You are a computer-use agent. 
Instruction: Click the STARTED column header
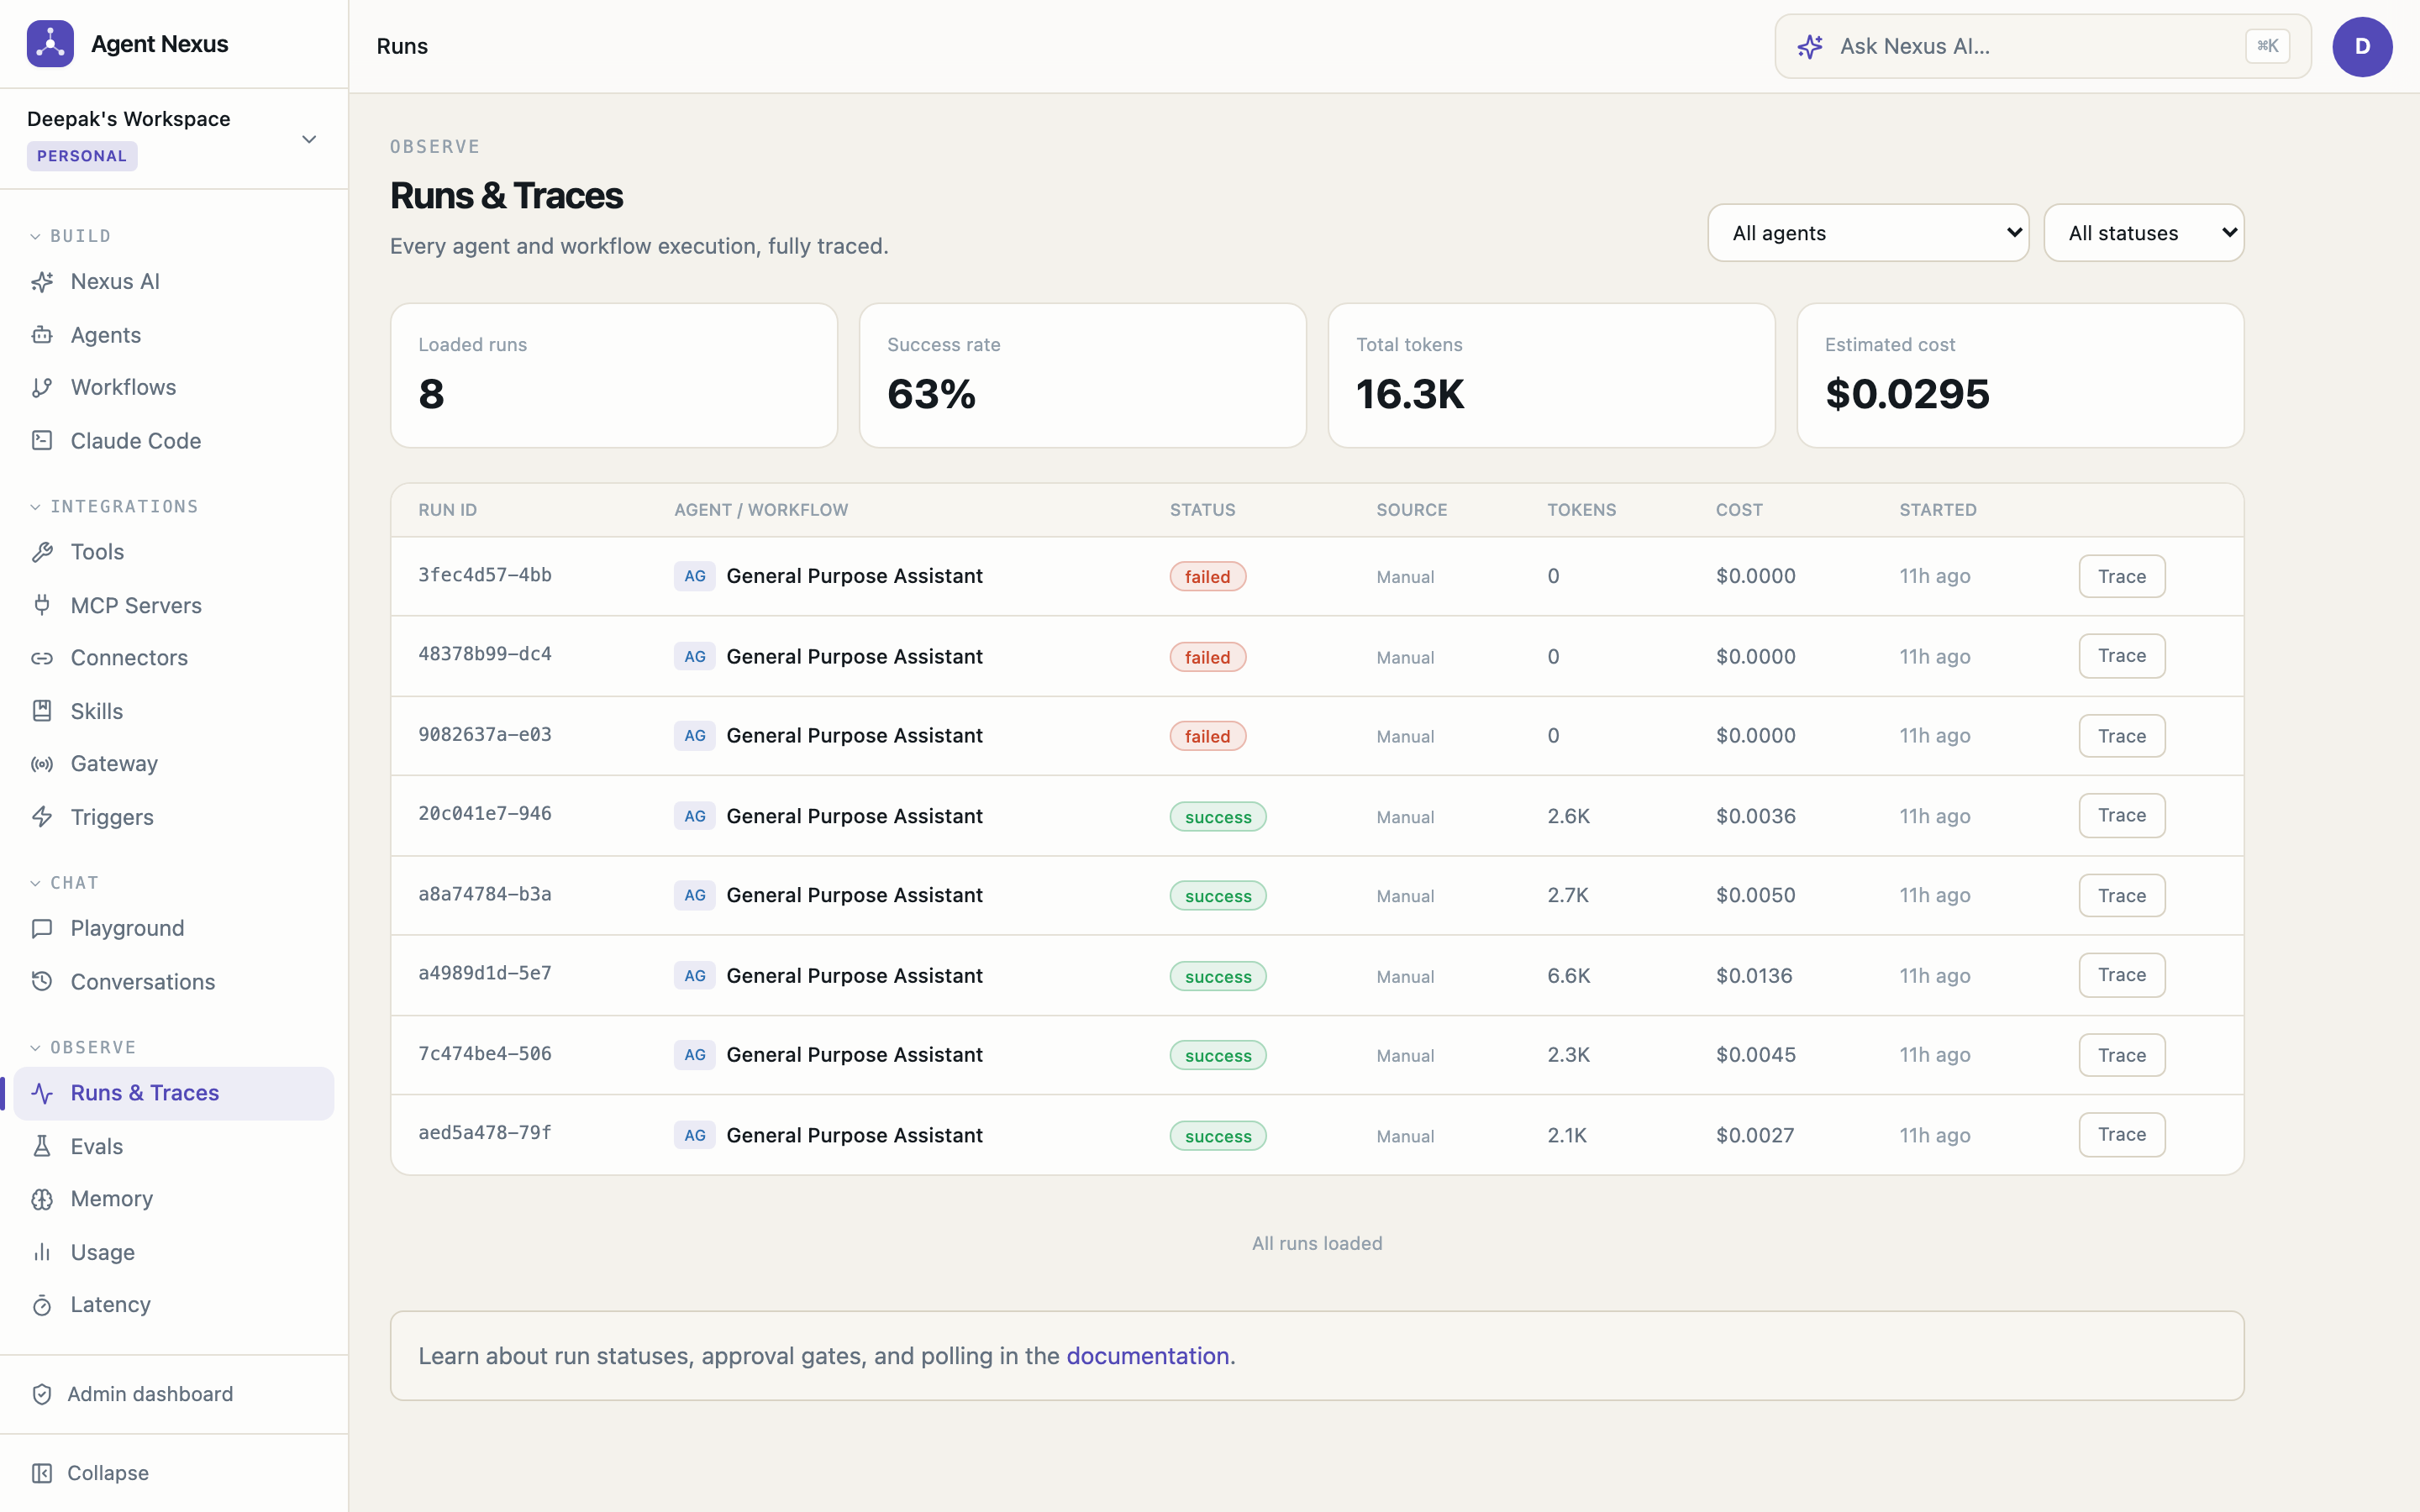[1937, 510]
